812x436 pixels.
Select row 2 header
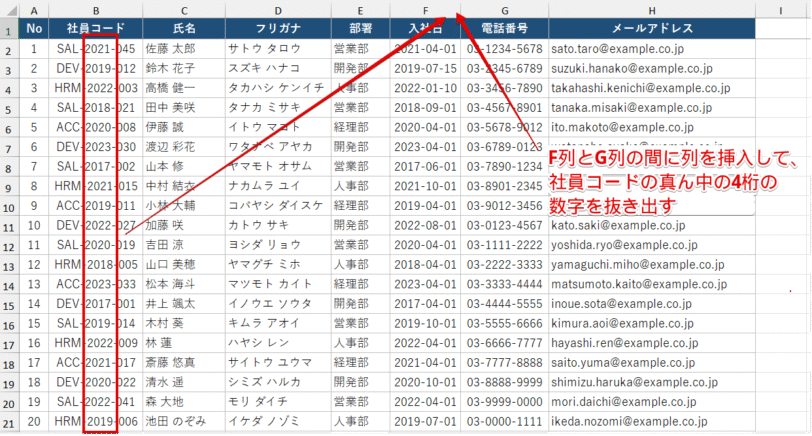tap(9, 49)
